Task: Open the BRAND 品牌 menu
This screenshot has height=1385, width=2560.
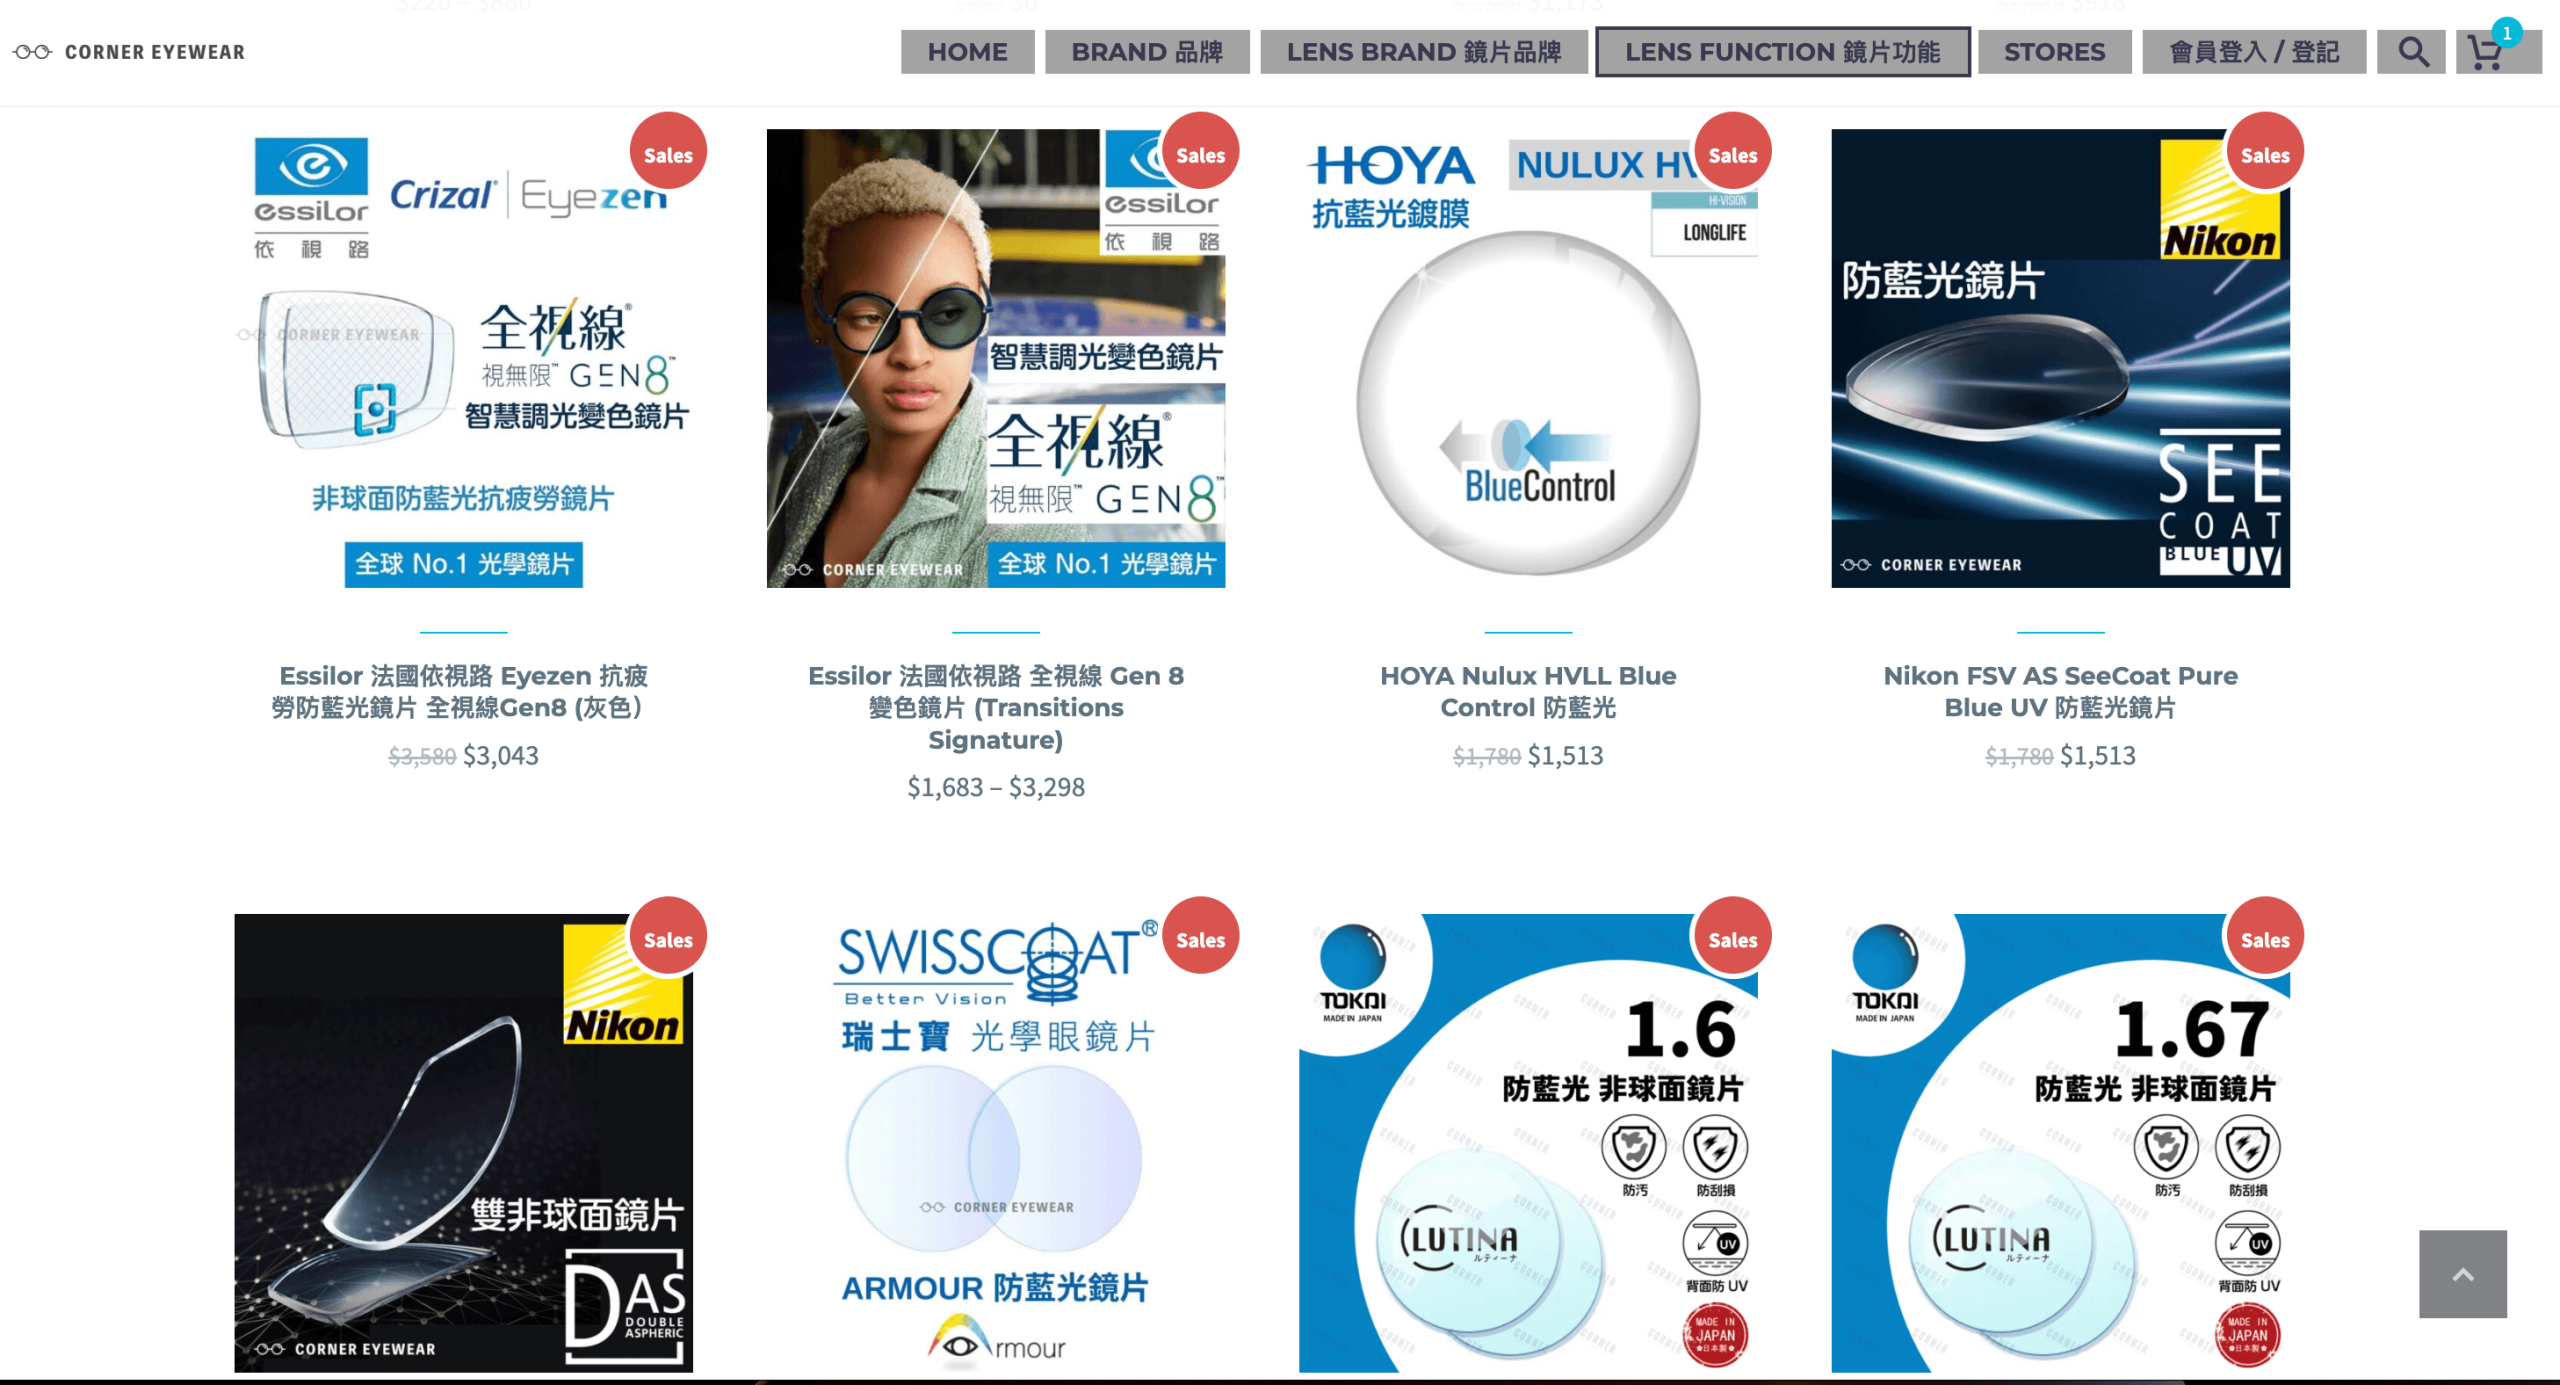Action: (x=1147, y=52)
